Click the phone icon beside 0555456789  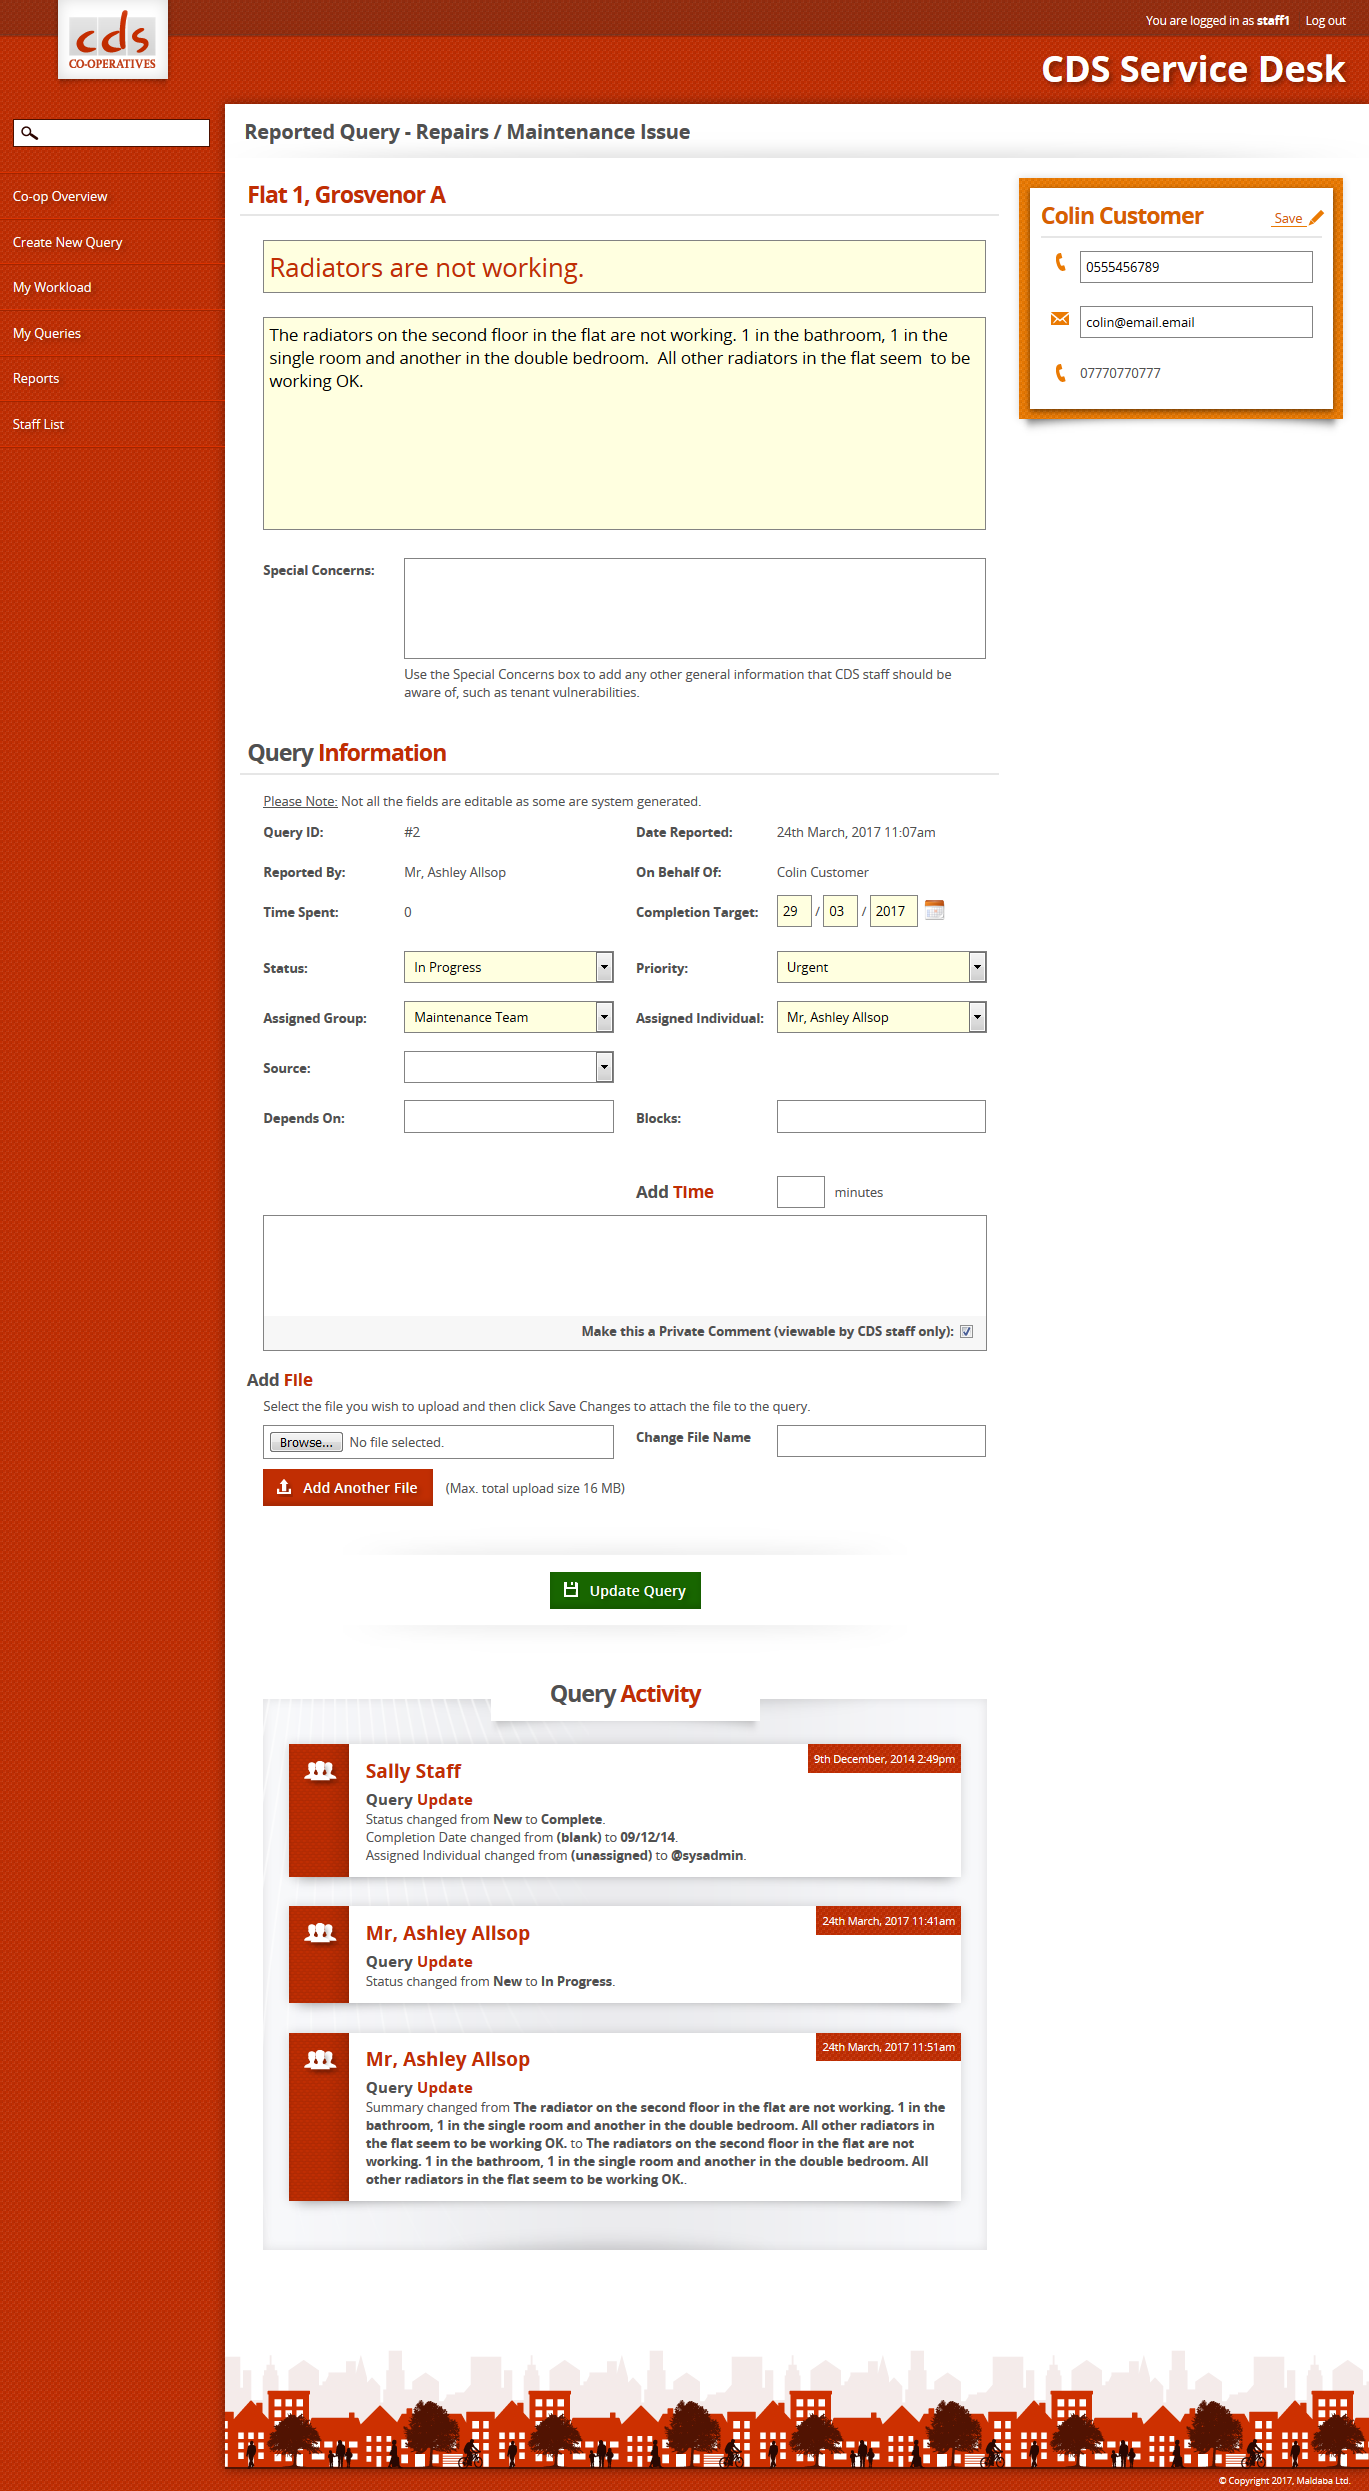[x=1060, y=263]
